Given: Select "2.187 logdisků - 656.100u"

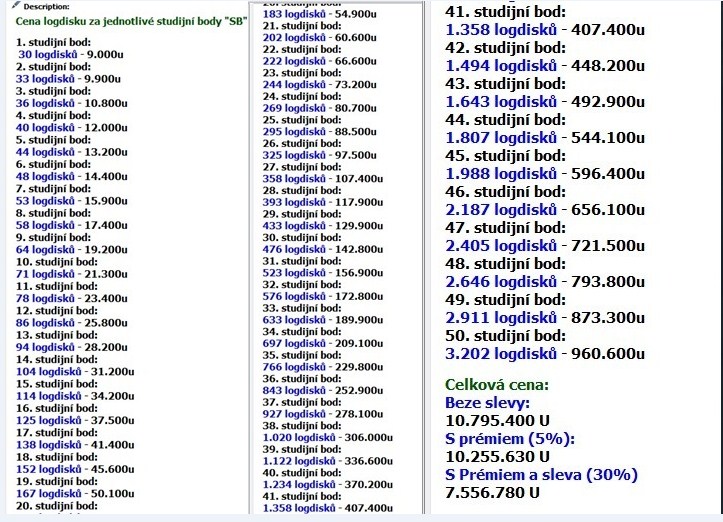Looking at the screenshot, I should tap(545, 209).
